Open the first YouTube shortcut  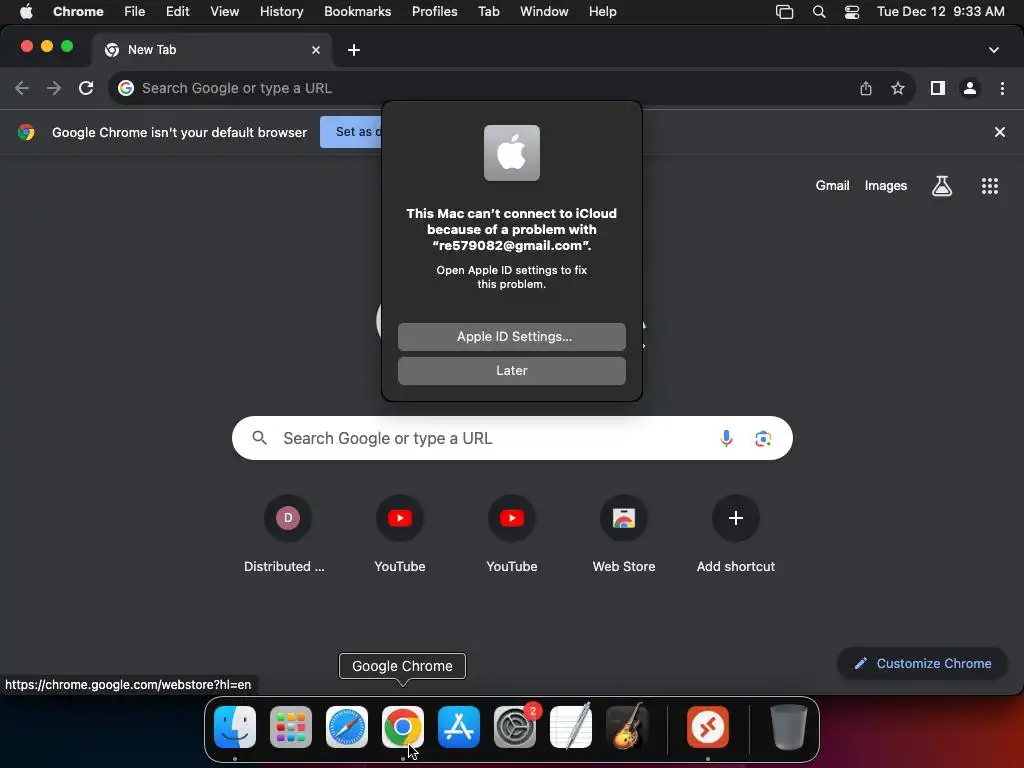pyautogui.click(x=400, y=534)
